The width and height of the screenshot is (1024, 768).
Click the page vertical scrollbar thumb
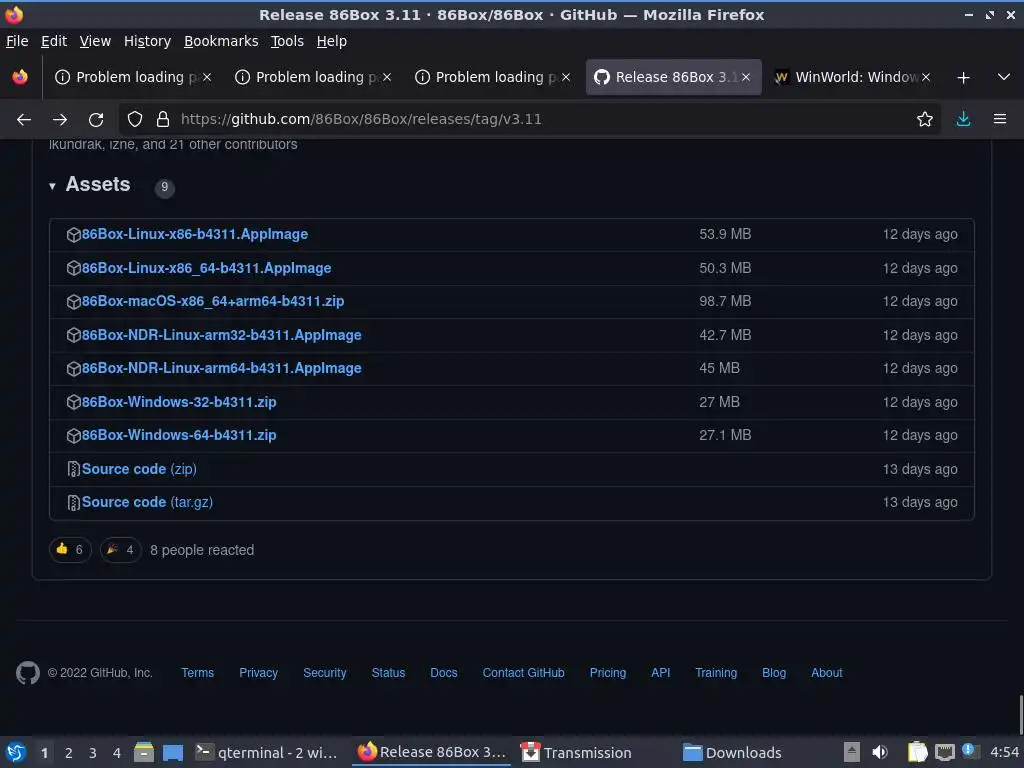(1021, 714)
